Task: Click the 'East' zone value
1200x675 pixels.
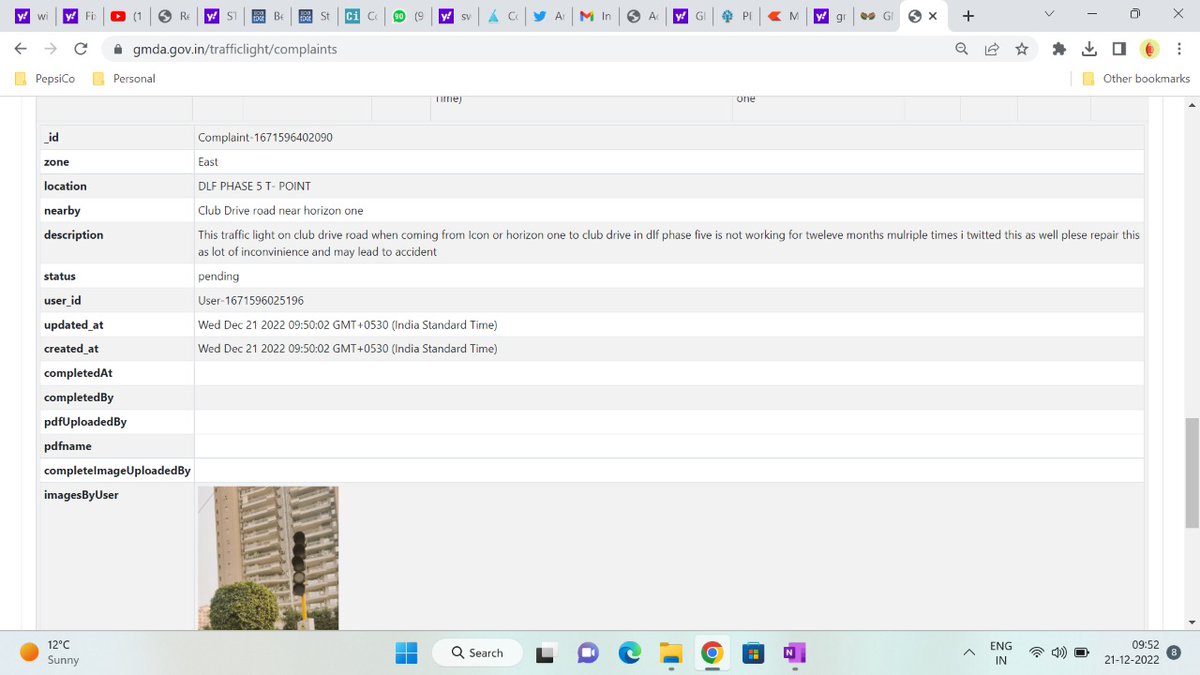Action: click(208, 161)
